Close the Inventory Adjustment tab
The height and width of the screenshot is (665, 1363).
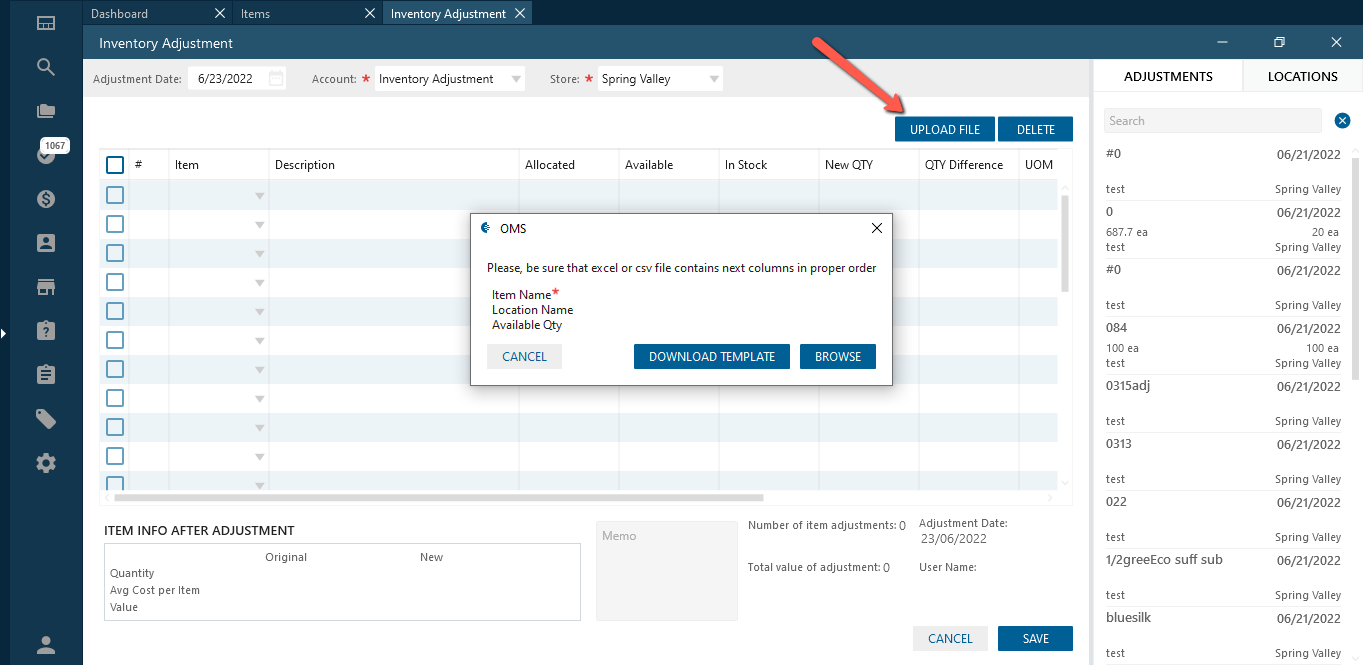click(520, 13)
